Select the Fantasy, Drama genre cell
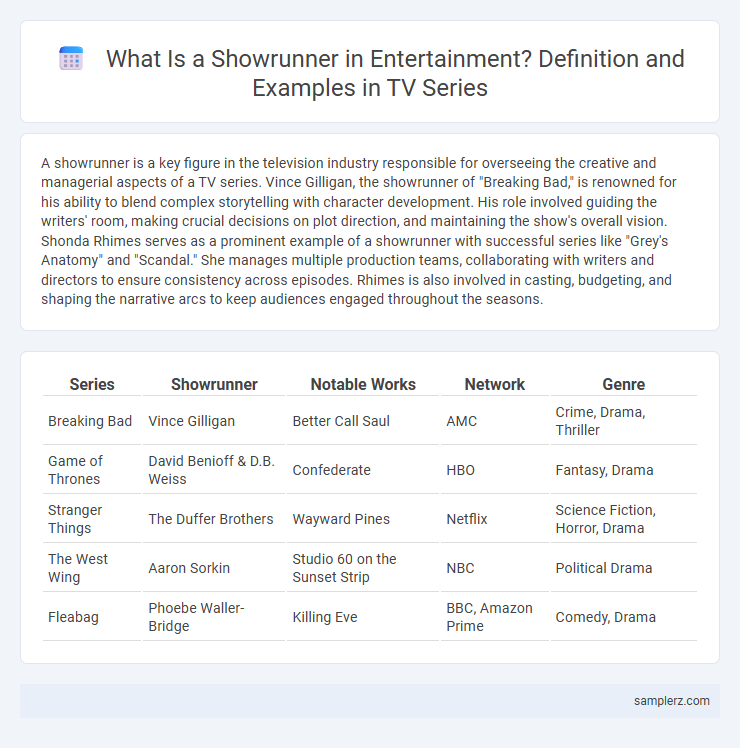Image resolution: width=740 pixels, height=748 pixels. [624, 470]
